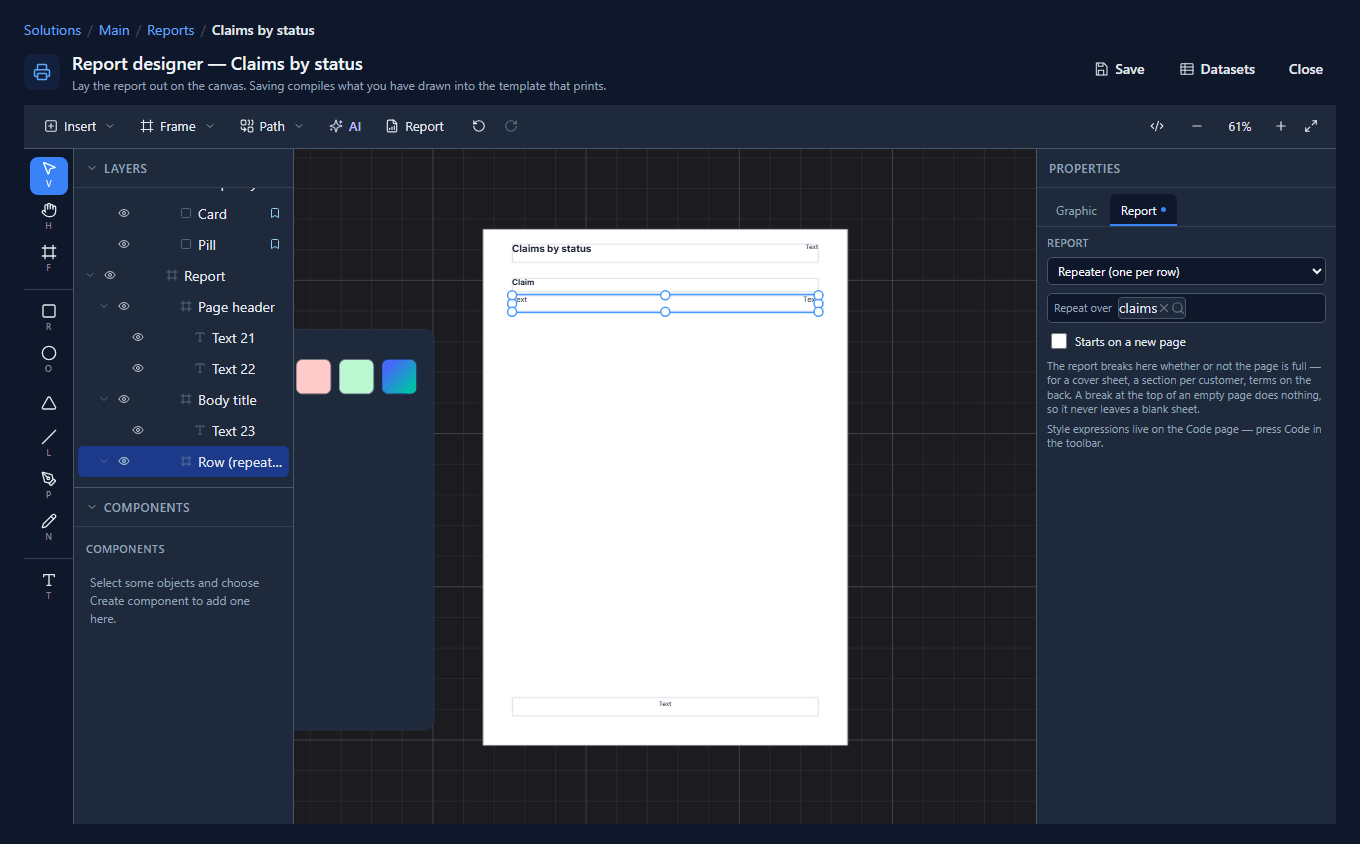This screenshot has height=844, width=1360.
Task: Redo the last undone action
Action: pyautogui.click(x=511, y=126)
